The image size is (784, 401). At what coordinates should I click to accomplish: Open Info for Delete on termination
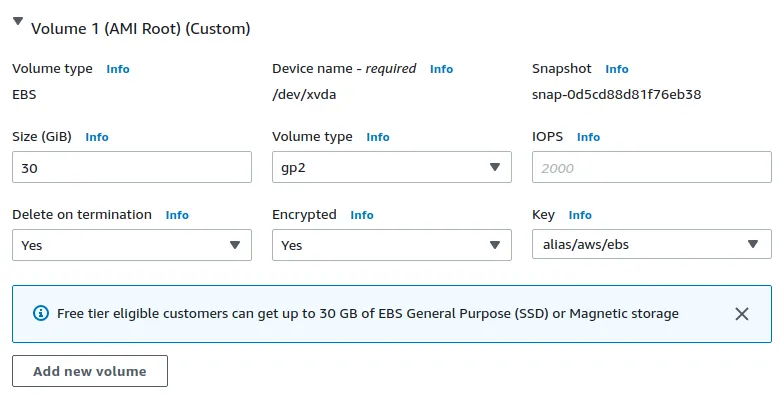(x=177, y=215)
